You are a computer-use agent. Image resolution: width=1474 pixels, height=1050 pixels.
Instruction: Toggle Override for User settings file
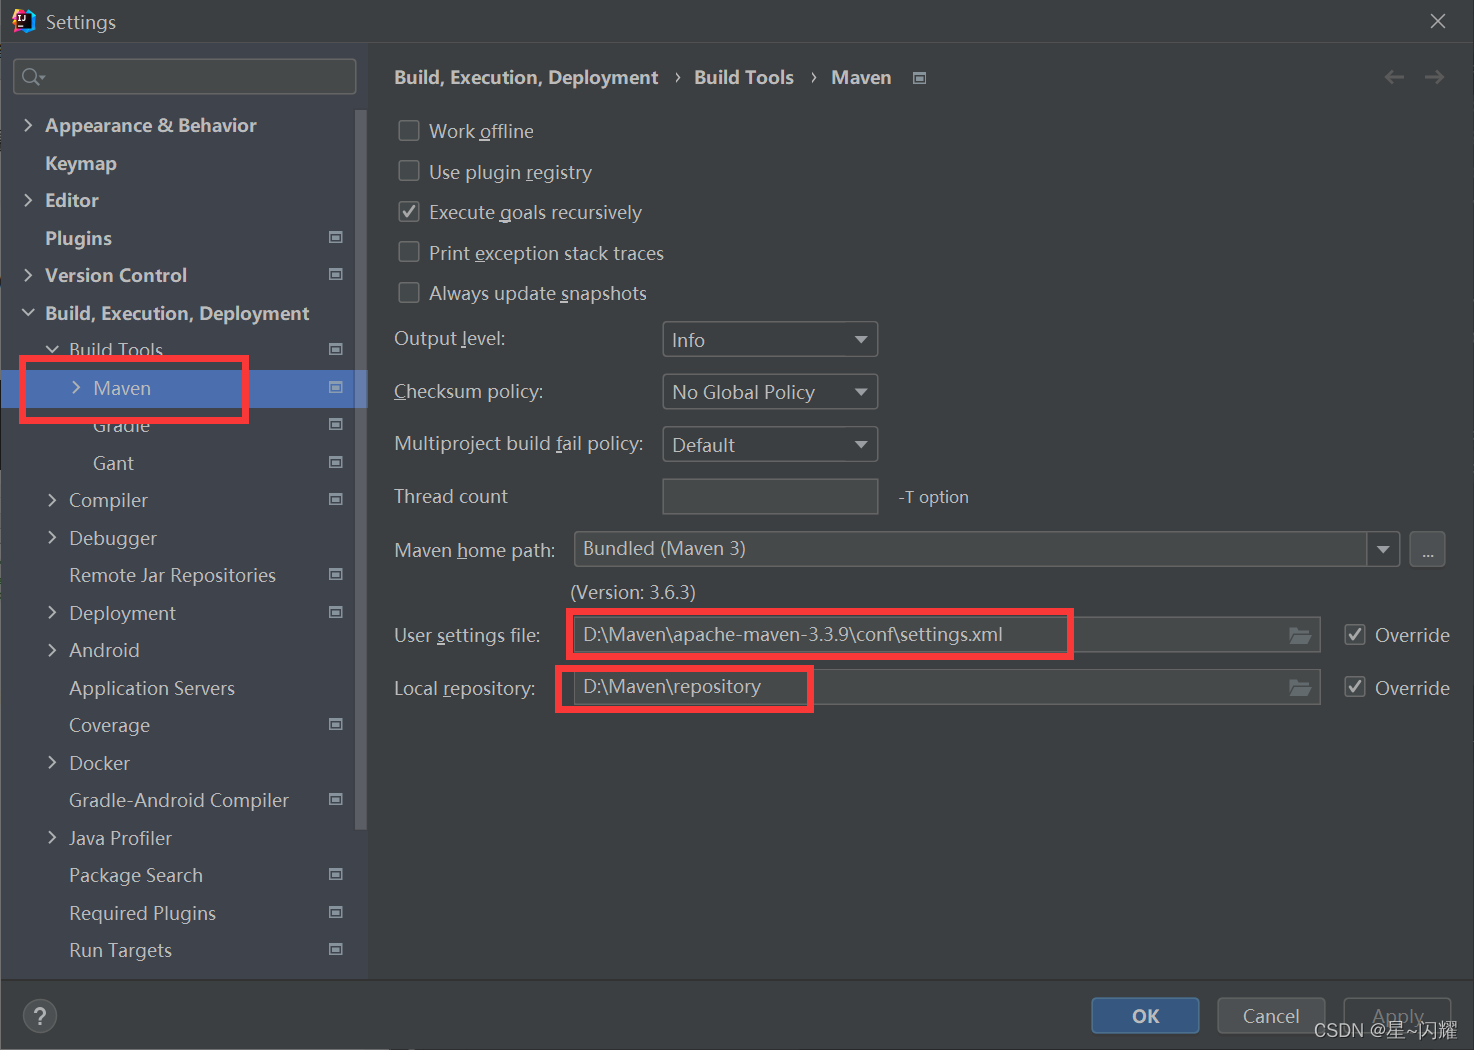1355,635
